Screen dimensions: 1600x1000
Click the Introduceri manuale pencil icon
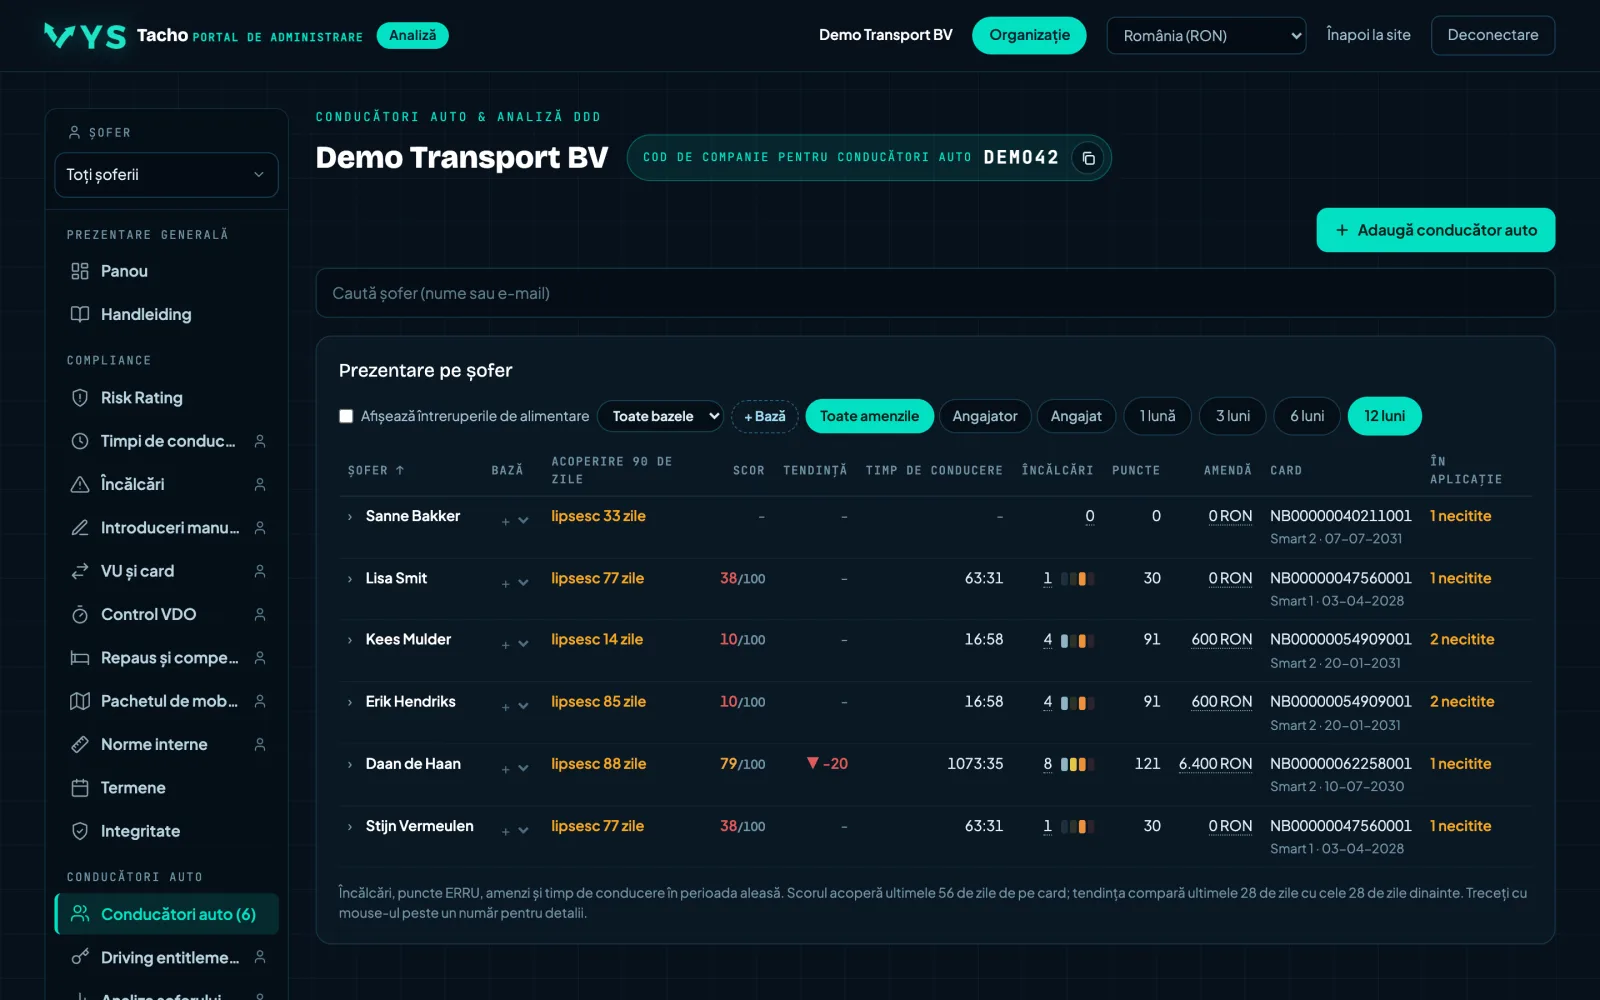pos(80,527)
